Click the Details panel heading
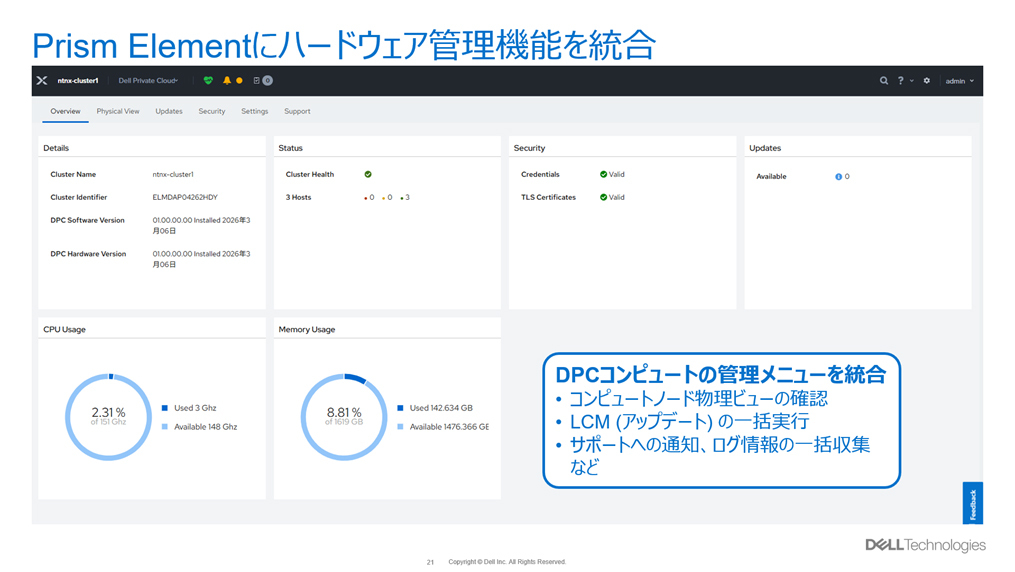Viewport: 1015px width, 572px height. click(56, 148)
